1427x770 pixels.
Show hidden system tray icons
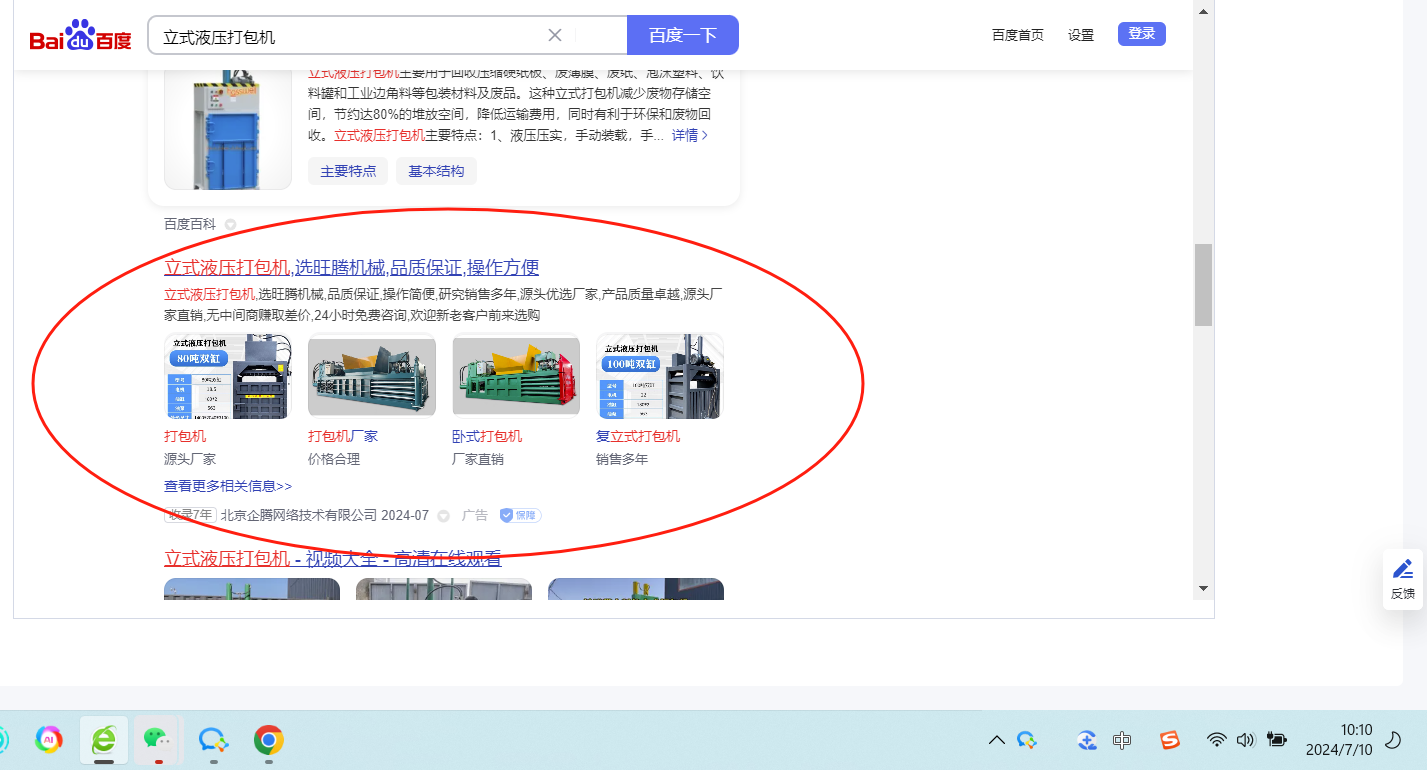pos(996,740)
